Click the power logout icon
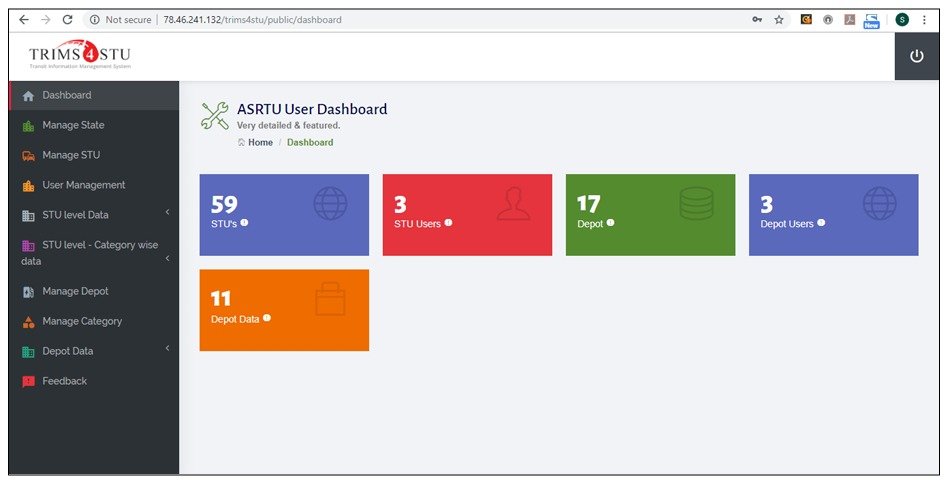This screenshot has height=485, width=947. 916,56
